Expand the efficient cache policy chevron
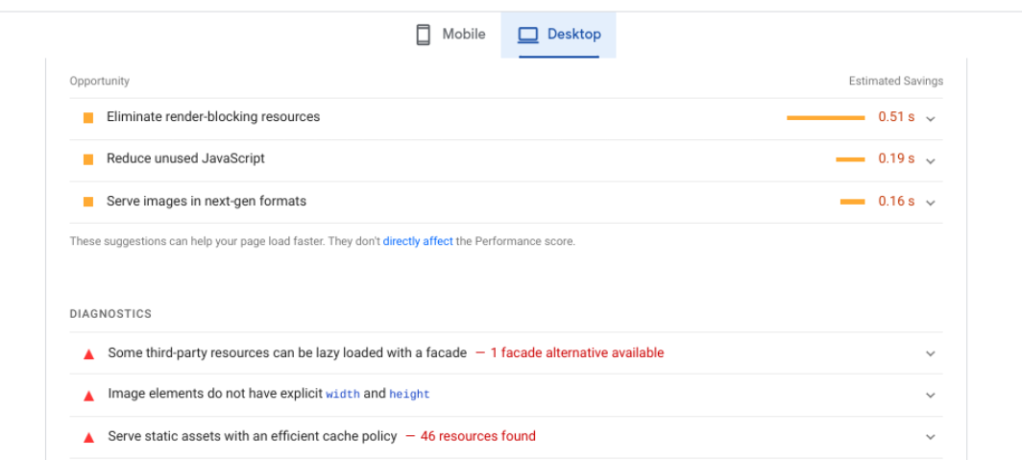The height and width of the screenshot is (460, 1022). click(x=930, y=437)
